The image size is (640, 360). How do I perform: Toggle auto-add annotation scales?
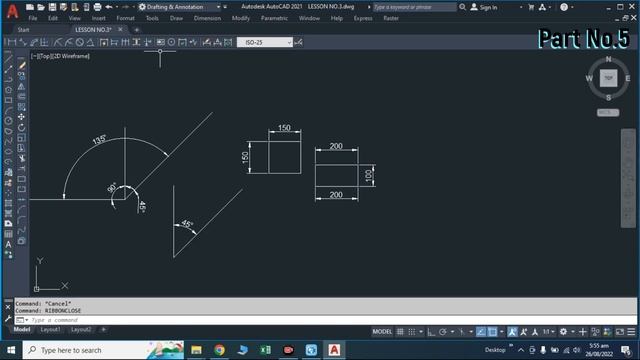(x=524, y=332)
